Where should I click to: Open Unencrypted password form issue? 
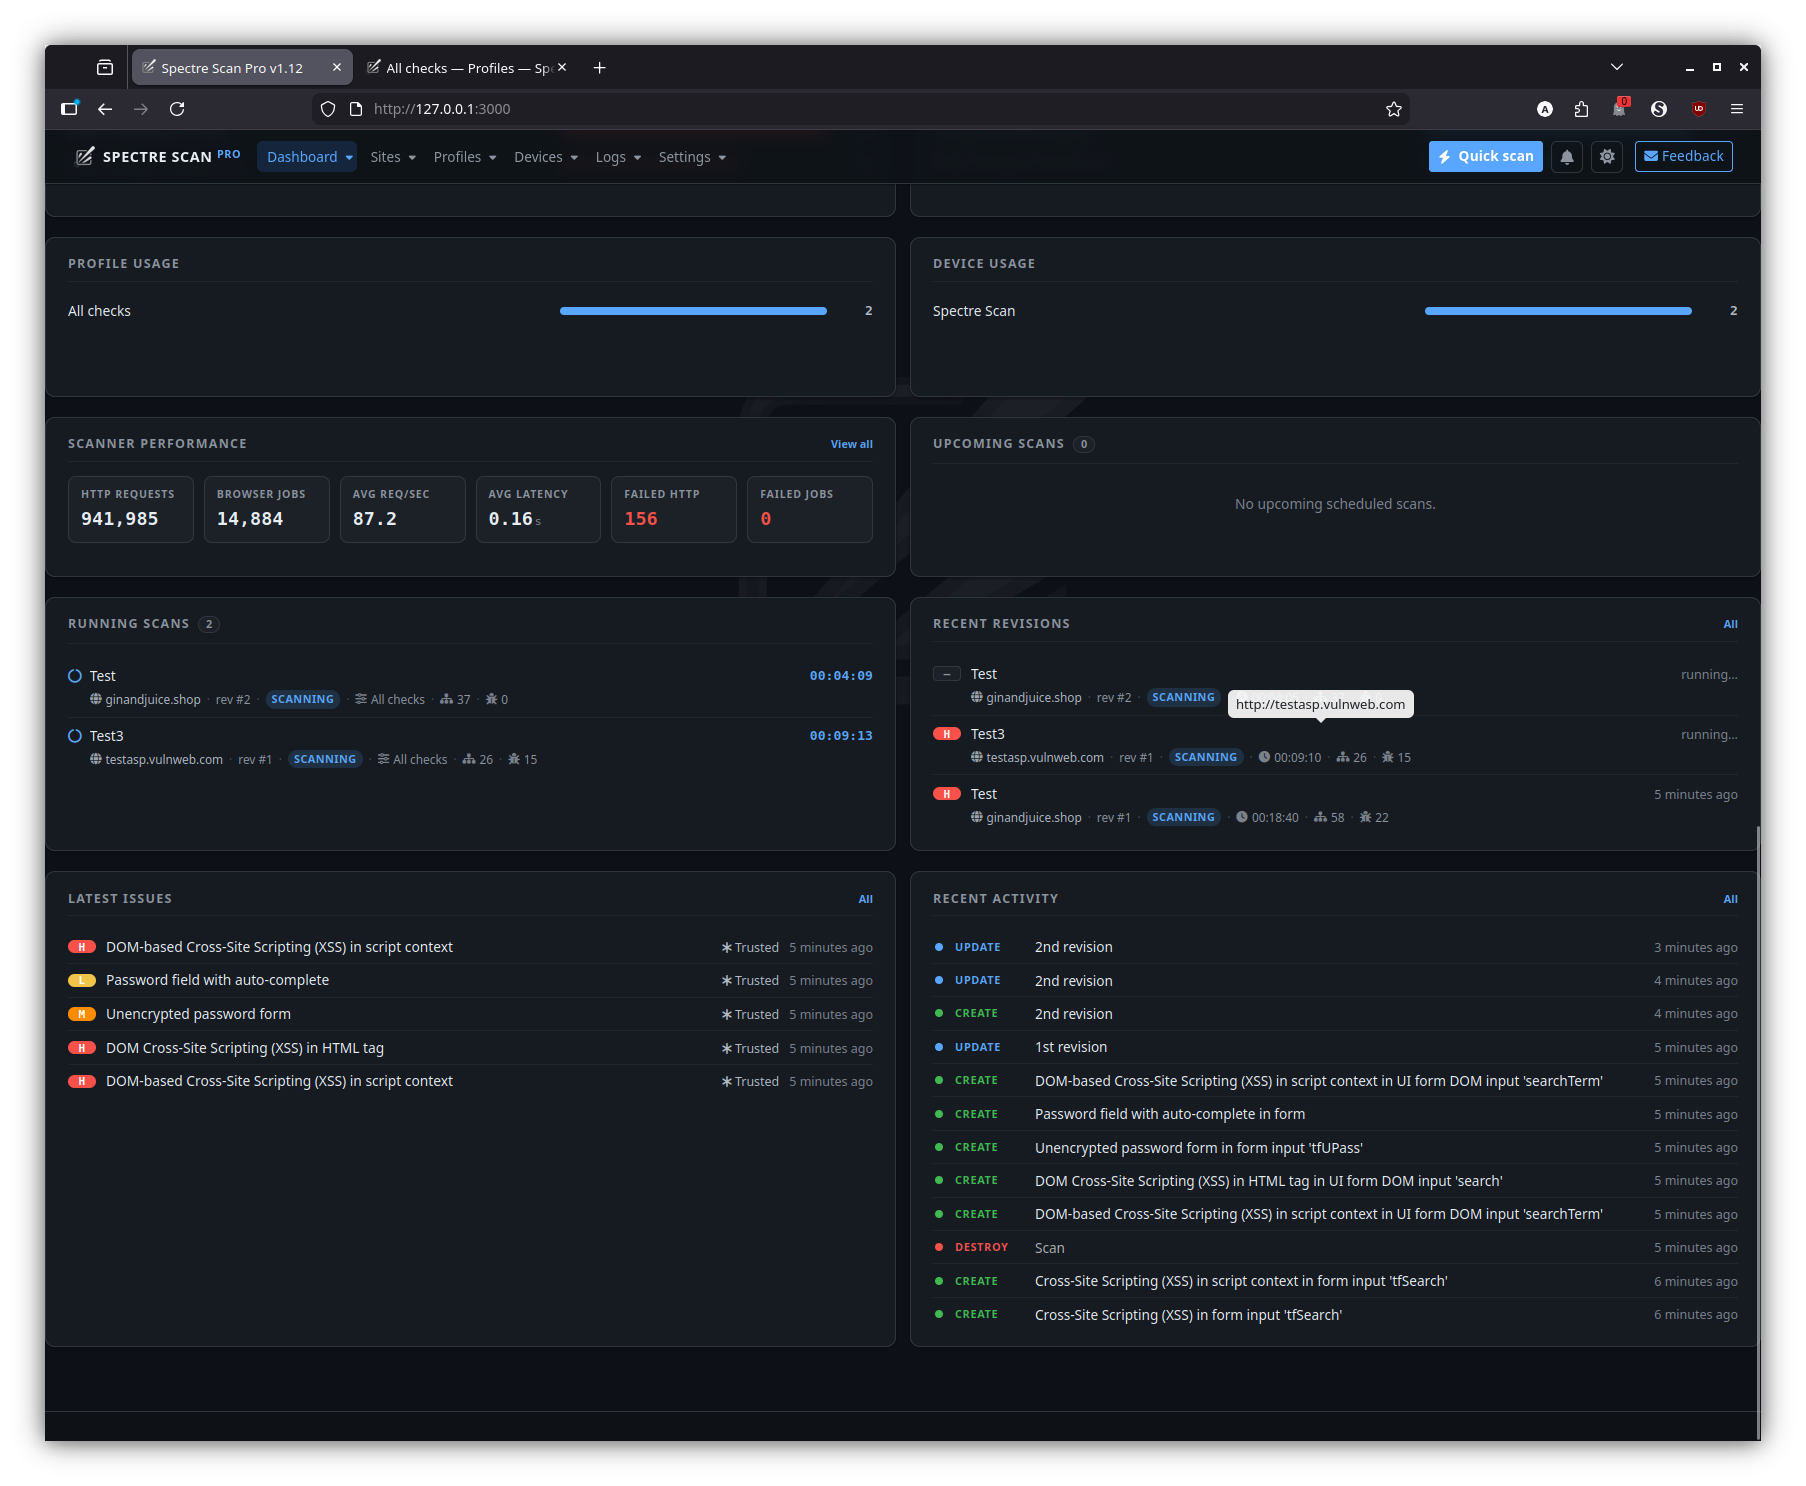(x=198, y=1014)
